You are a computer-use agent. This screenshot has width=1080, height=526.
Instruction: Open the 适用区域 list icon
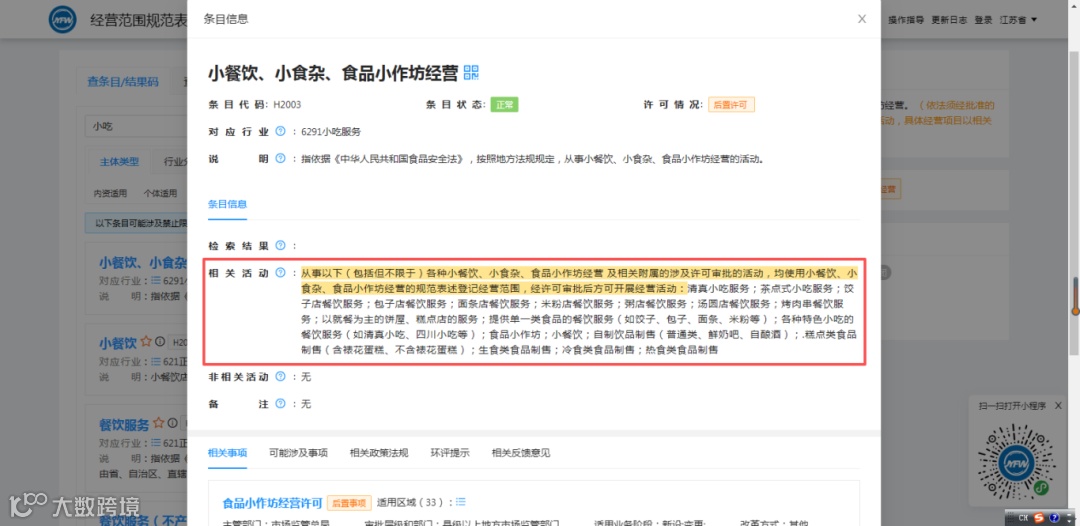pyautogui.click(x=461, y=502)
